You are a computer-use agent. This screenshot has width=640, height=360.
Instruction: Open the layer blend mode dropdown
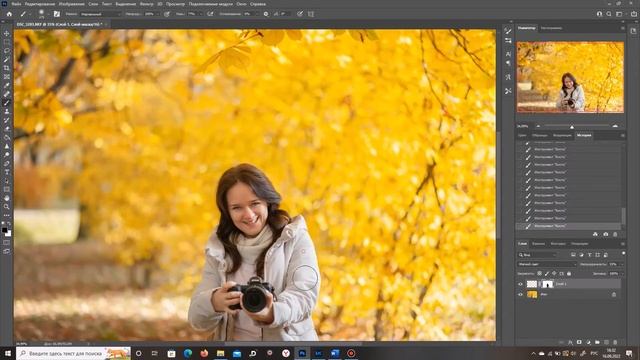[547, 264]
